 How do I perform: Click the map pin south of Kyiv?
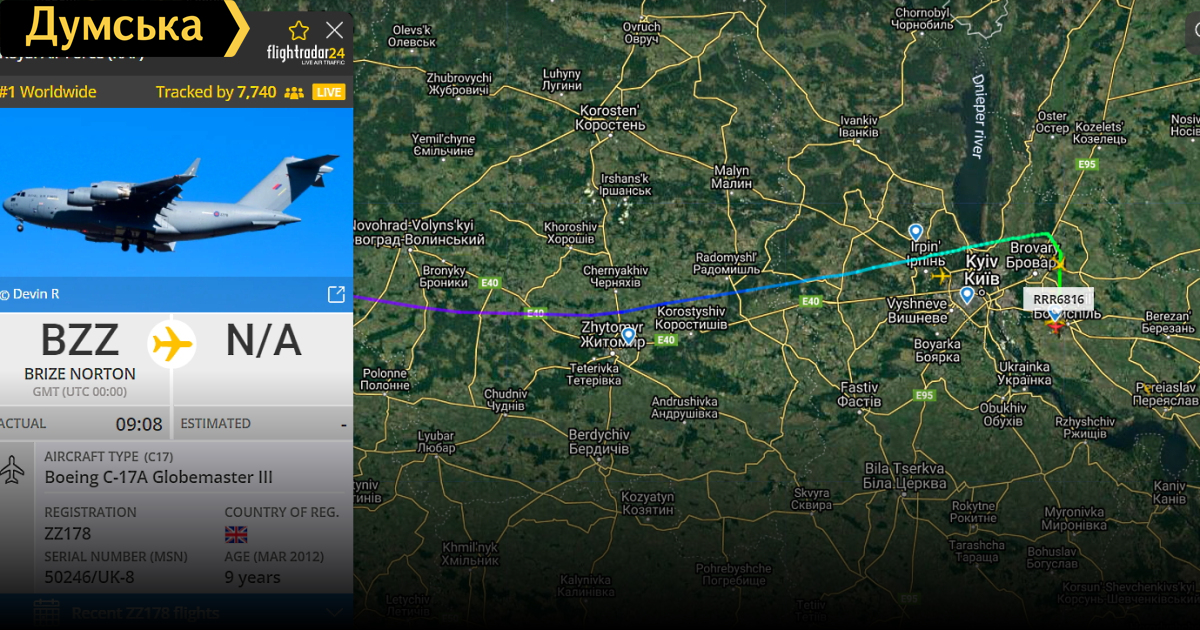click(x=967, y=295)
